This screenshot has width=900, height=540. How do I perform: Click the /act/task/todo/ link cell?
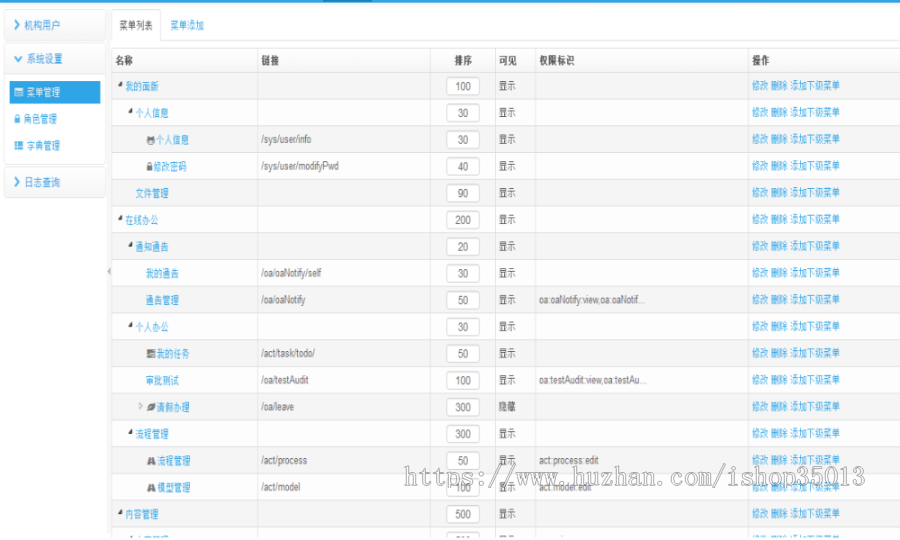[288, 353]
